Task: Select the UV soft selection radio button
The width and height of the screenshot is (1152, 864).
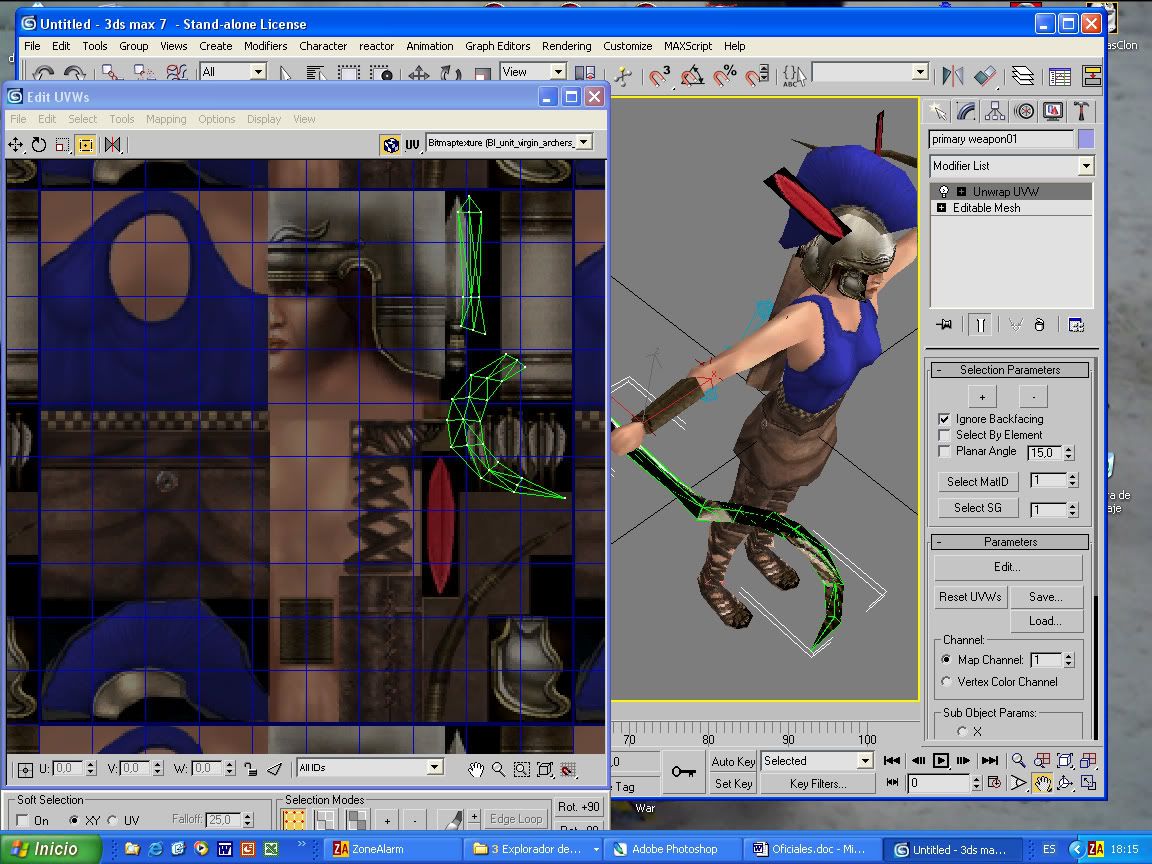Action: coord(112,820)
